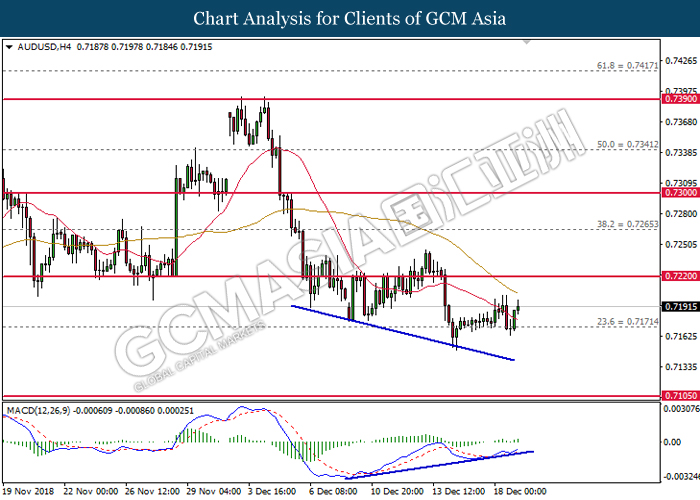Select the current price tag 0.71915

680,307
